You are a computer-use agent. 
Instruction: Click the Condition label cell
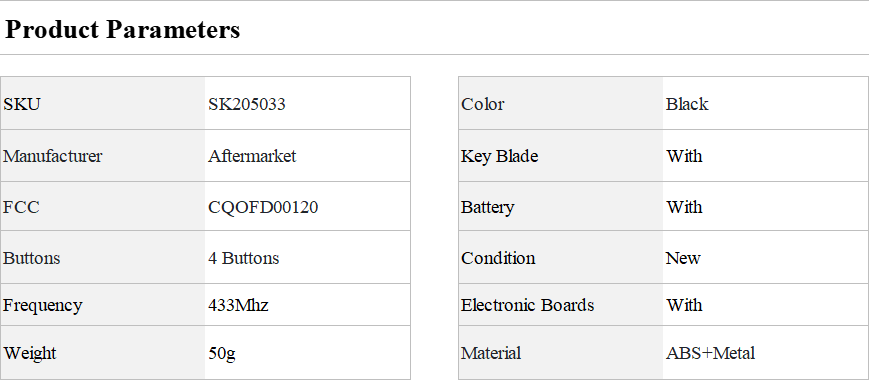[x=561, y=258]
